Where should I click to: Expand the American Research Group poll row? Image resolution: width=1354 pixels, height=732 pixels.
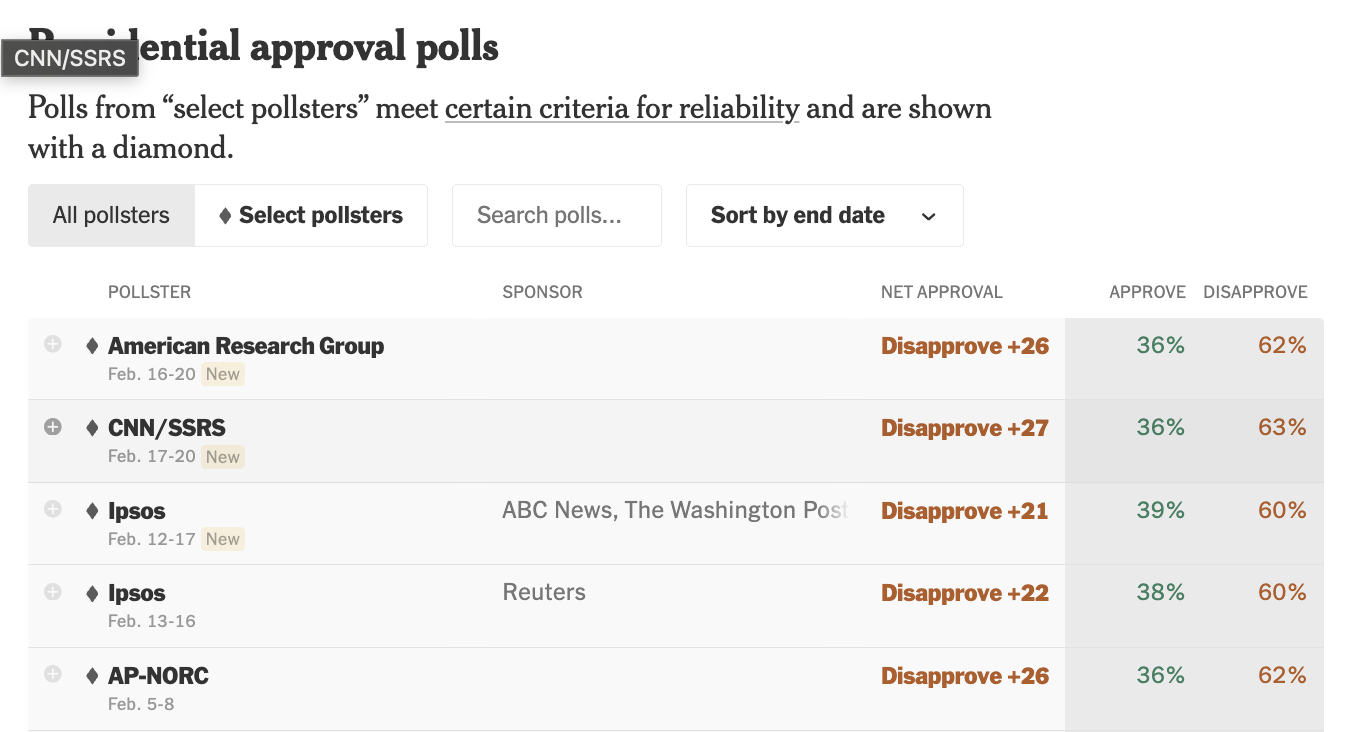(53, 345)
